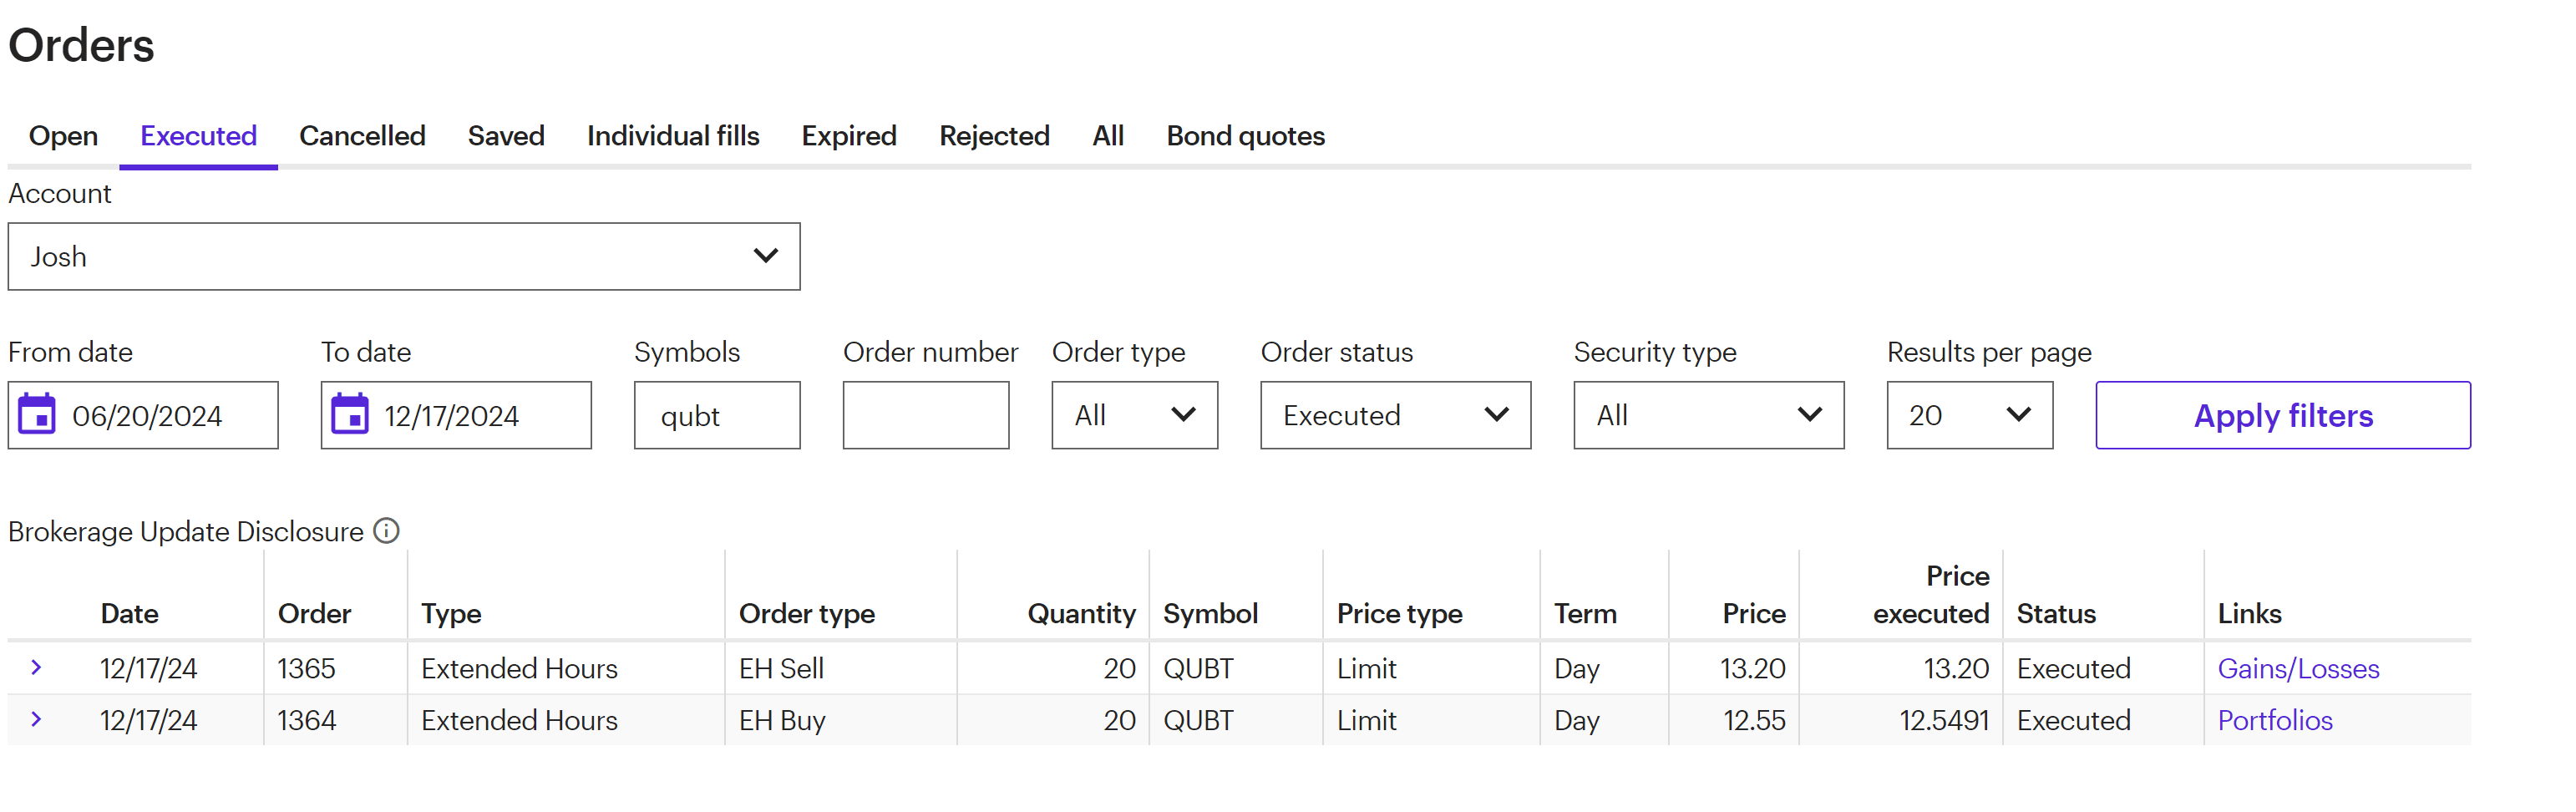
Task: Click the Symbols field containing qubt
Action: pos(716,415)
